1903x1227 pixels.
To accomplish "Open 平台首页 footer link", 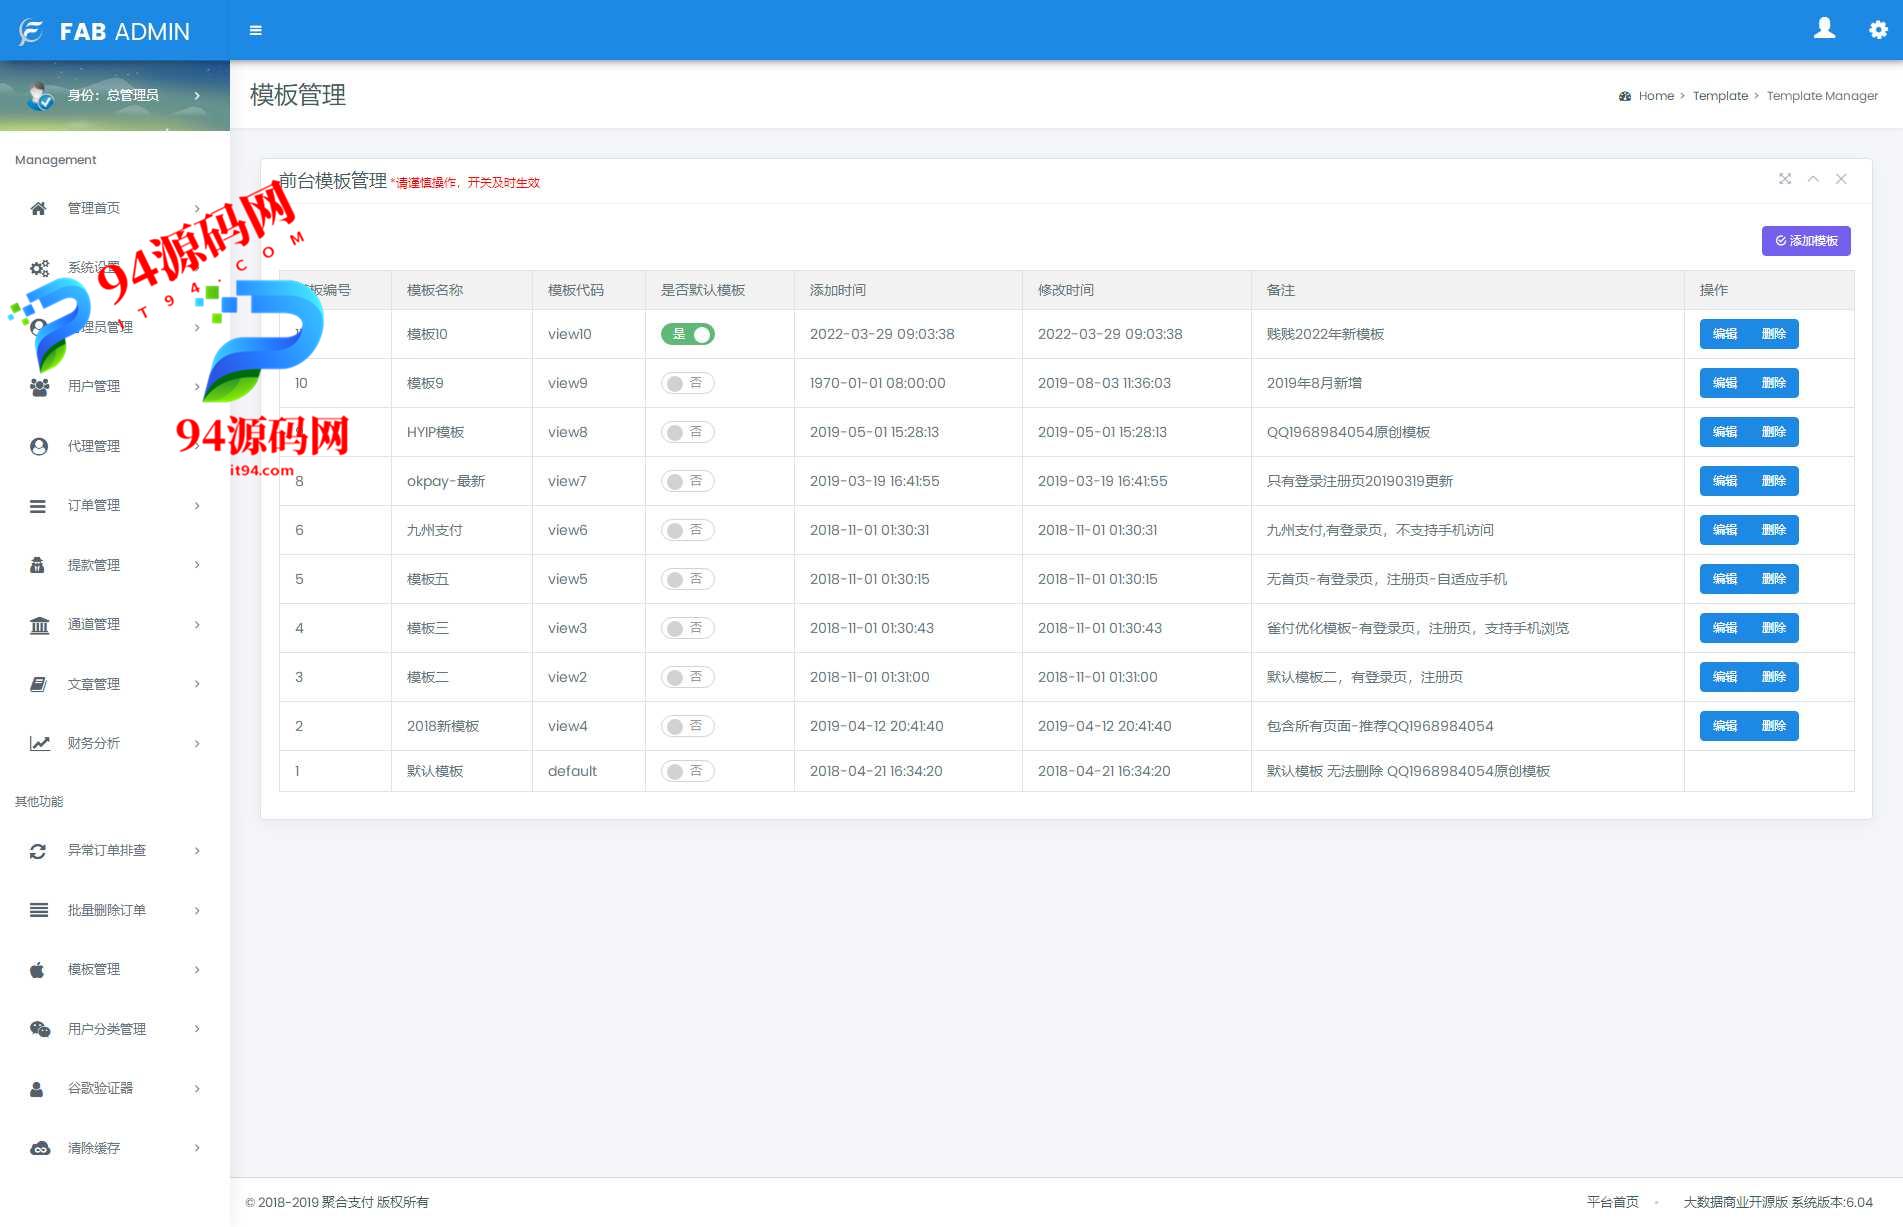I will click(x=1612, y=1202).
